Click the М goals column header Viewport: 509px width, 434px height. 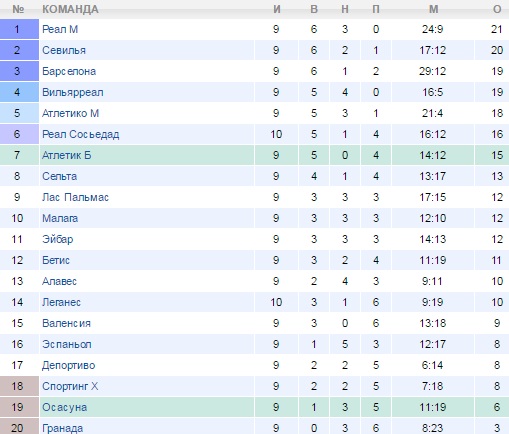point(433,9)
